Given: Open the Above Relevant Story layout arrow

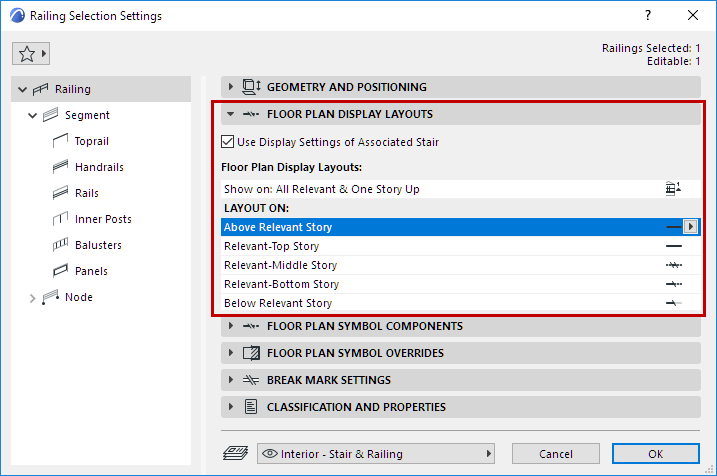Looking at the screenshot, I should [x=690, y=227].
